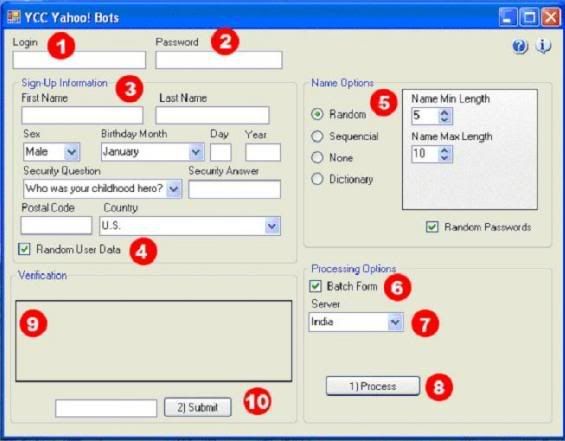The width and height of the screenshot is (565, 441).
Task: Click the Postal Code field
Action: click(56, 226)
